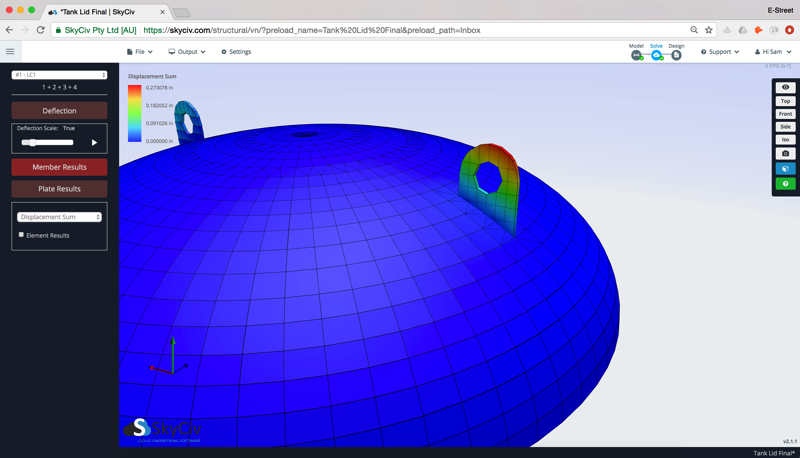Play the deflection animation
This screenshot has width=800, height=458.
[94, 143]
